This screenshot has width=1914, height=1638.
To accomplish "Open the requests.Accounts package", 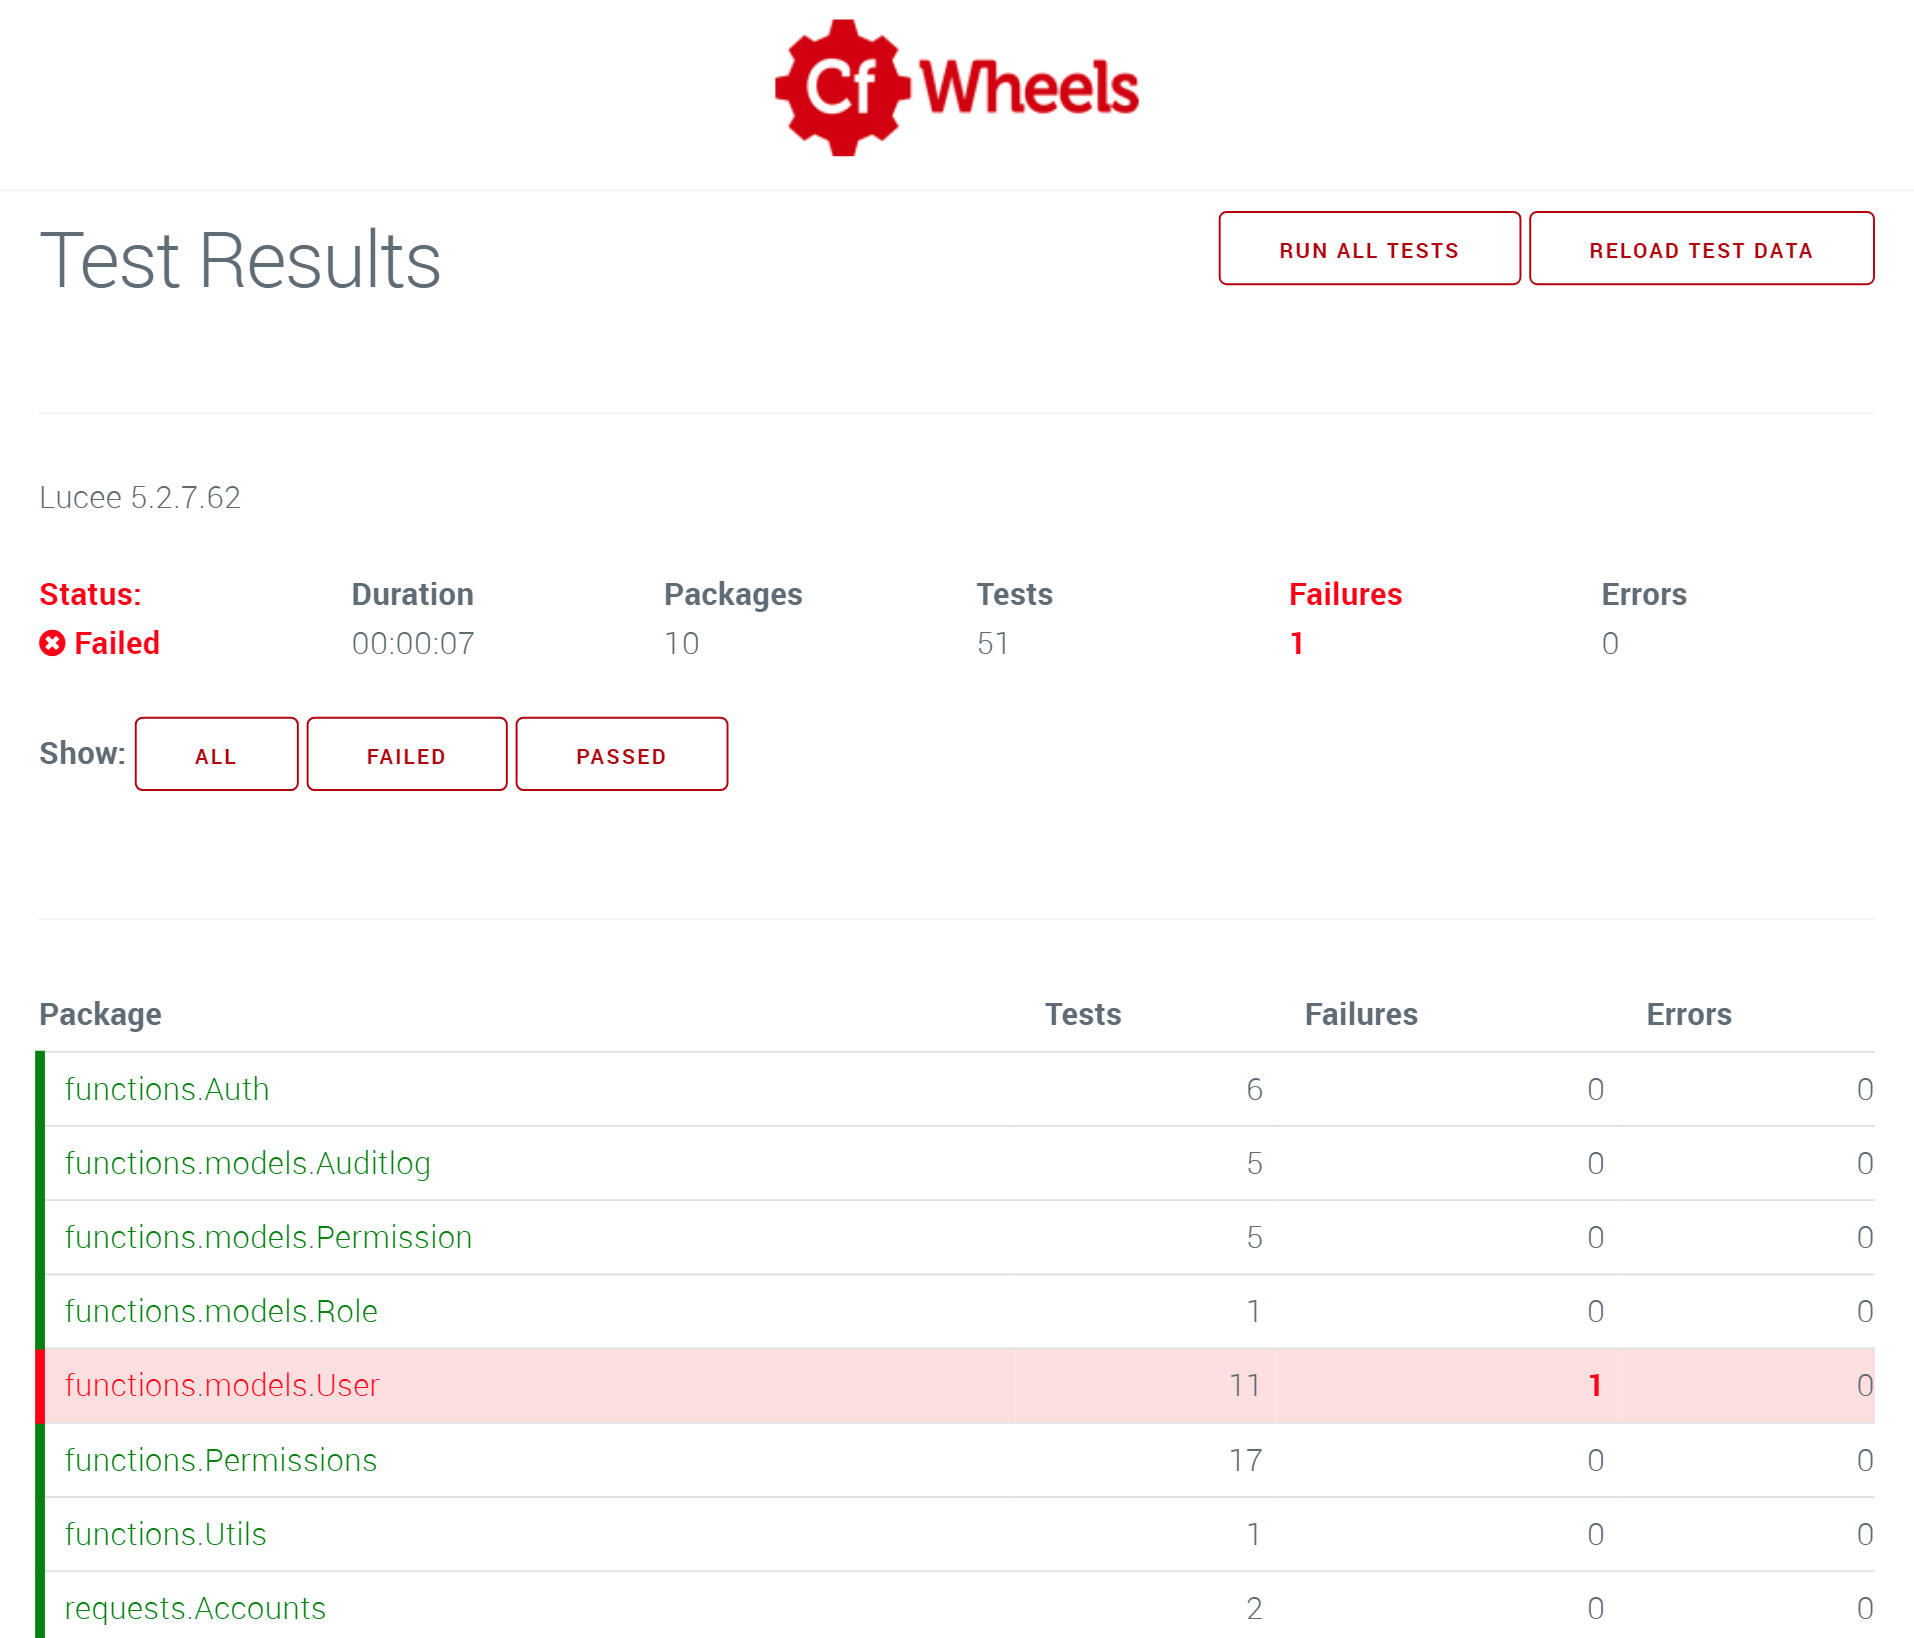I will coord(195,1608).
